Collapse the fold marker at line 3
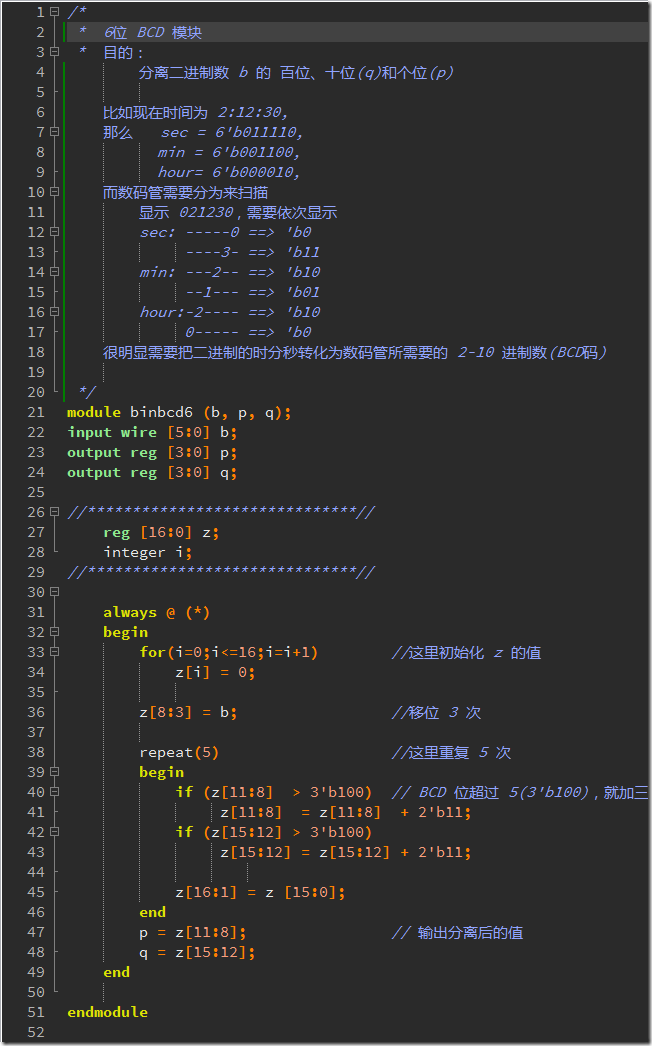This screenshot has height=1046, width=652. click(x=55, y=52)
